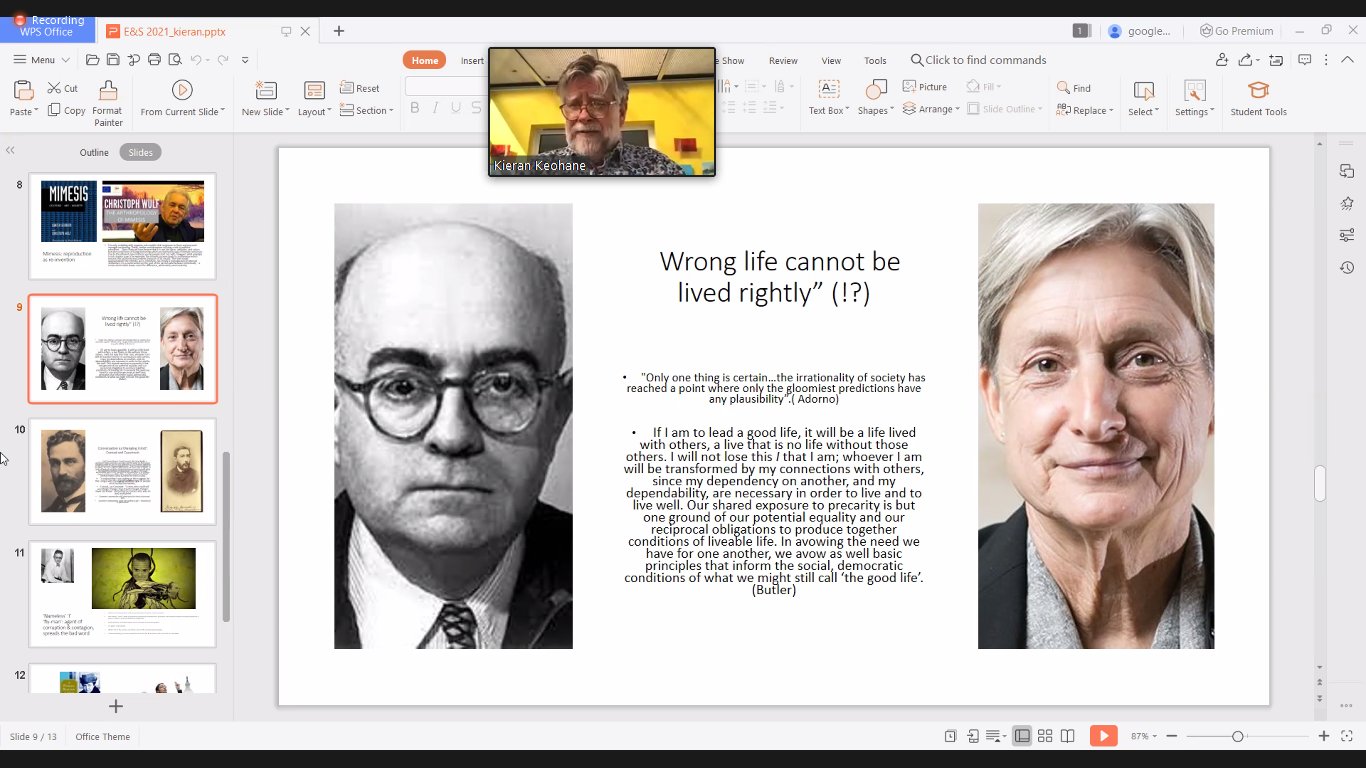Switch to Slide Sorter view in status bar

pyautogui.click(x=1045, y=736)
